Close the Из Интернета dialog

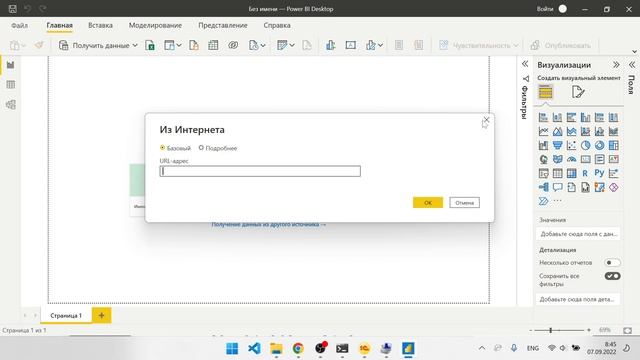click(x=486, y=120)
